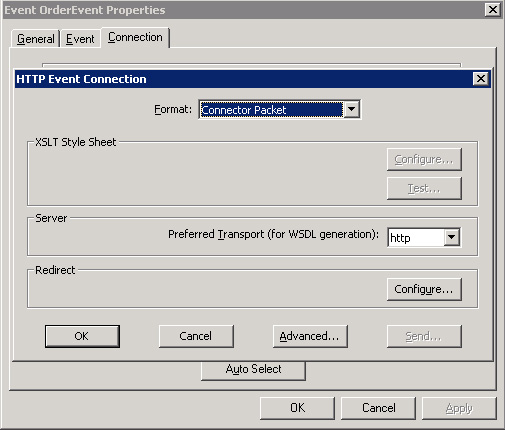Screen dimensions: 505x430
Task: Select the Connection tab
Action: tap(135, 37)
